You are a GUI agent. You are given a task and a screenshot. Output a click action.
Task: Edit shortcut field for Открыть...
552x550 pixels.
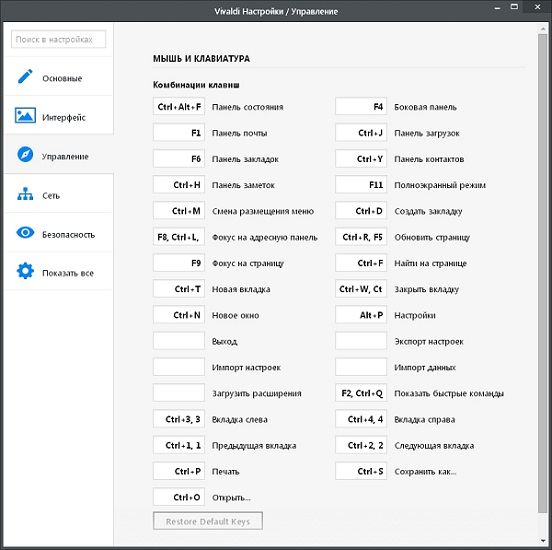179,497
